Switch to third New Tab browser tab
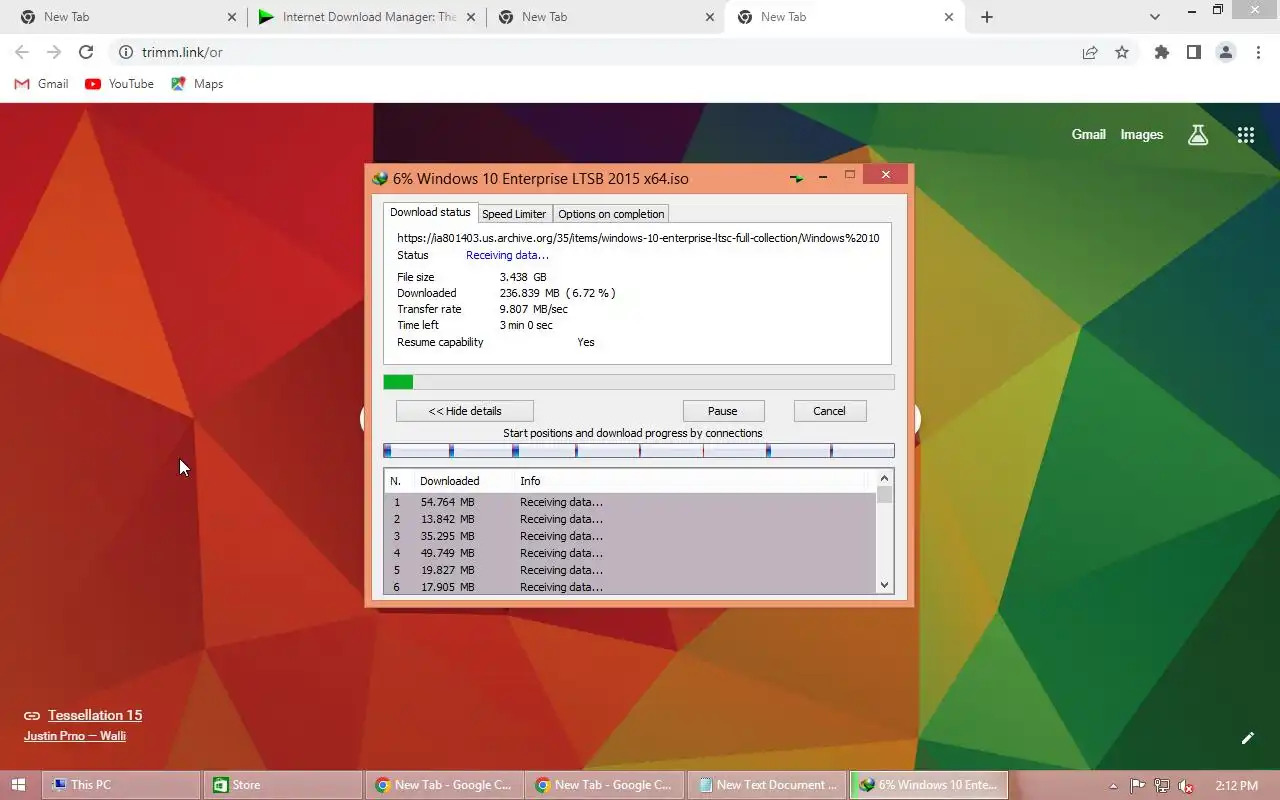1280x800 pixels. tap(843, 17)
